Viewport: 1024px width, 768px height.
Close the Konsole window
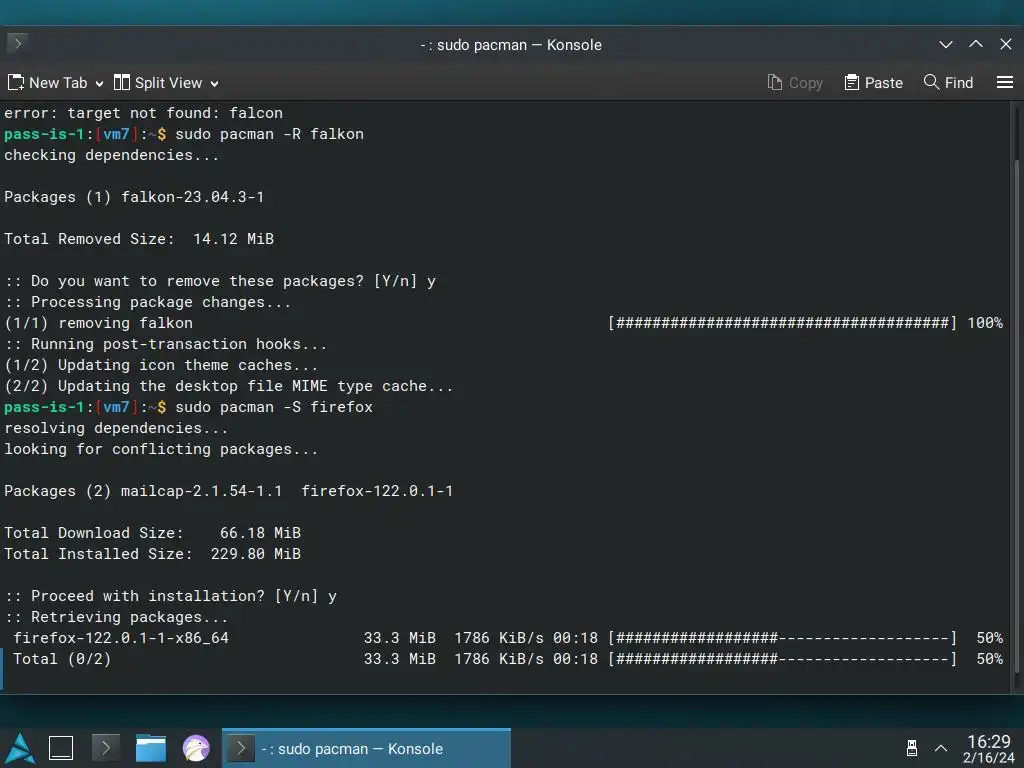(x=1006, y=44)
